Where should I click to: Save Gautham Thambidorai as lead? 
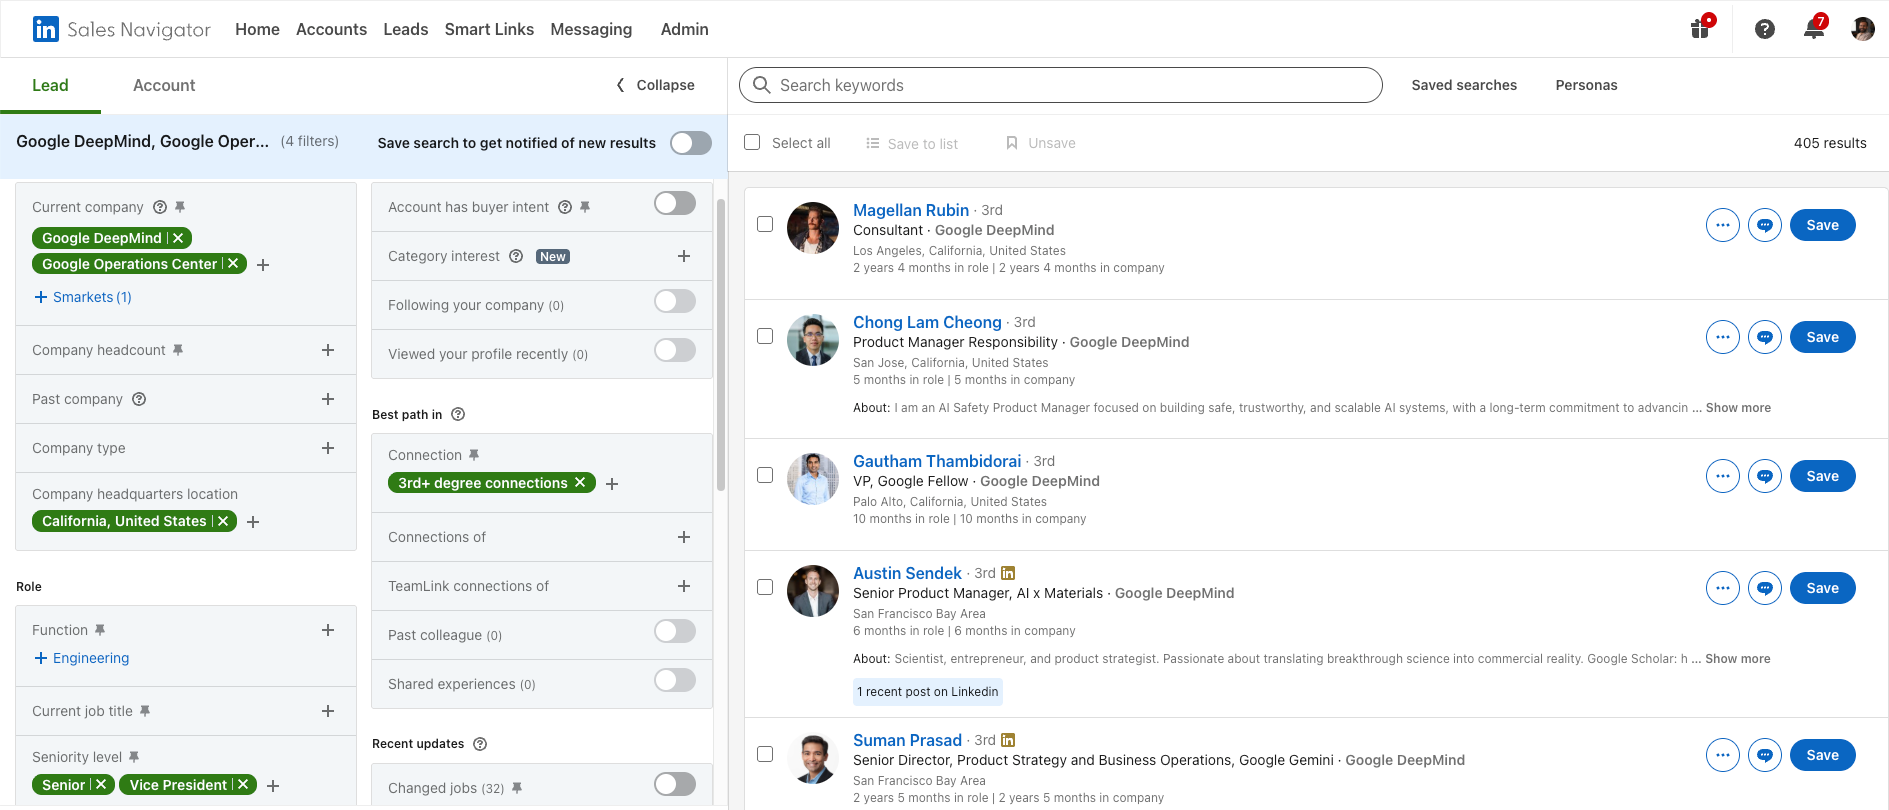click(1822, 476)
